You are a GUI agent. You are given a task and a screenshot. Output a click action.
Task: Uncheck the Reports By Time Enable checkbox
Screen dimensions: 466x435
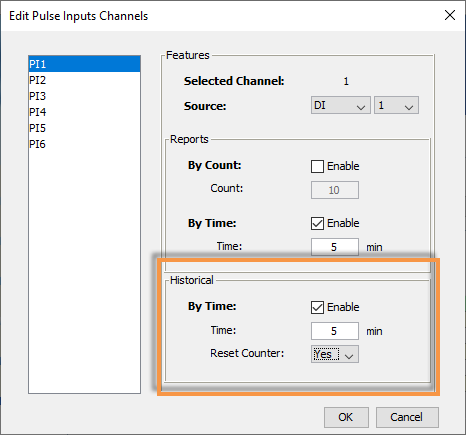point(317,223)
